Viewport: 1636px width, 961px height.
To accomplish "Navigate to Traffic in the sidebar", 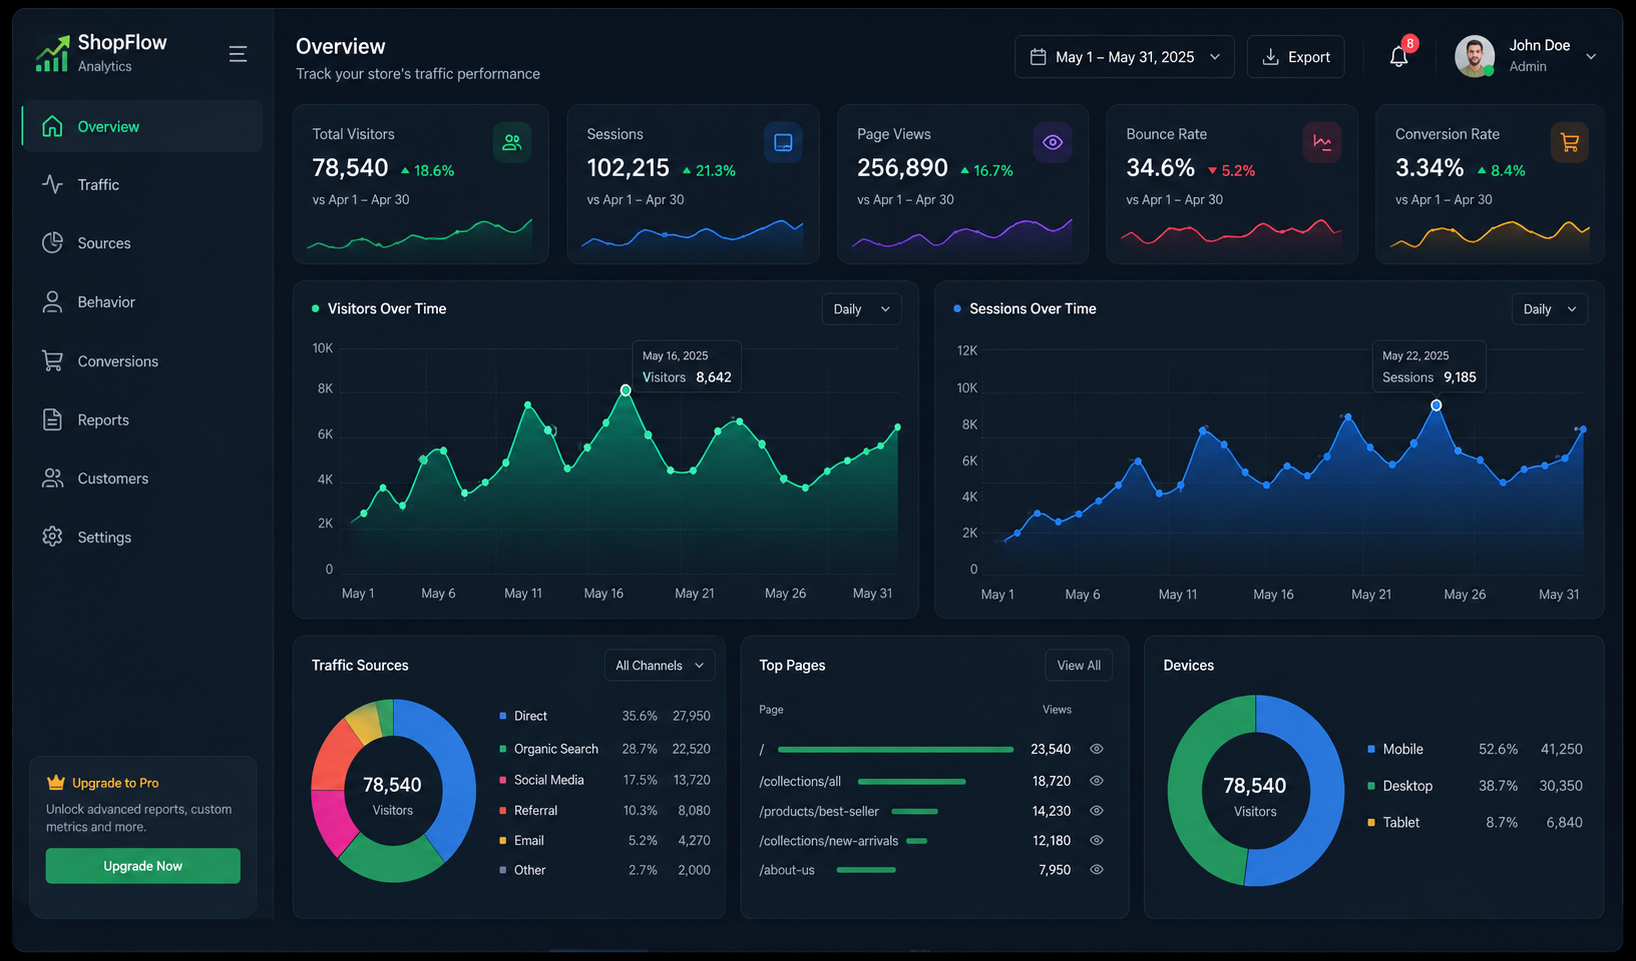I will pyautogui.click(x=142, y=184).
